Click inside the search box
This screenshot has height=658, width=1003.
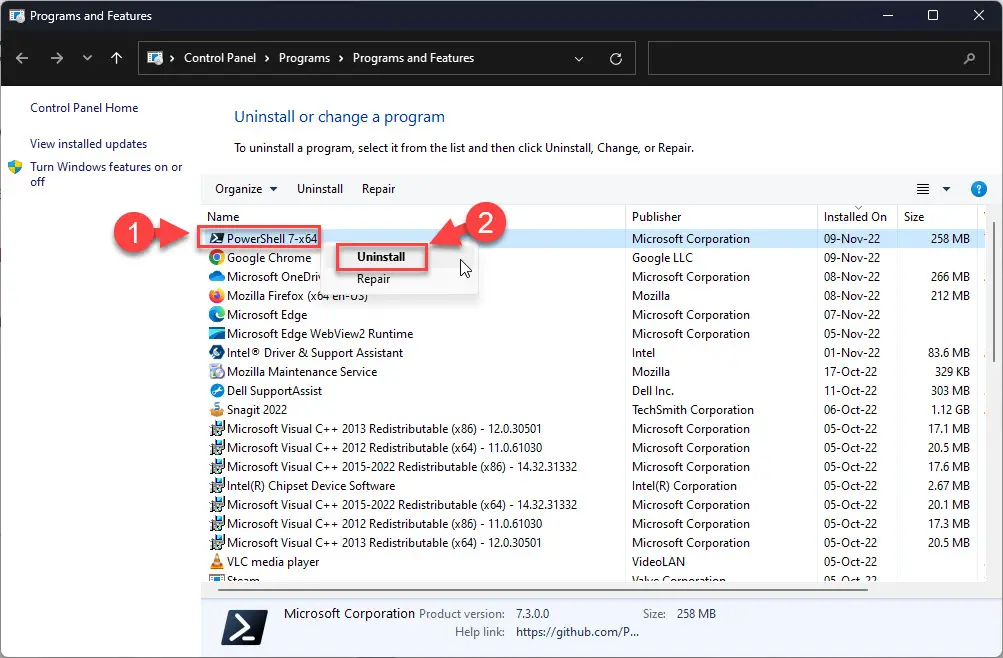click(810, 58)
